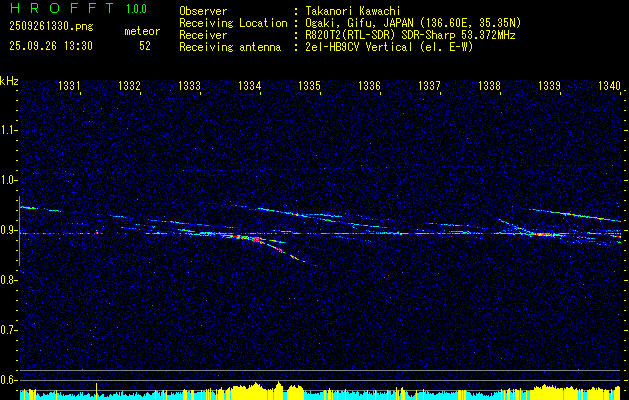Click the 1.1 kHz frequency label
629x400 pixels.
click(8, 130)
